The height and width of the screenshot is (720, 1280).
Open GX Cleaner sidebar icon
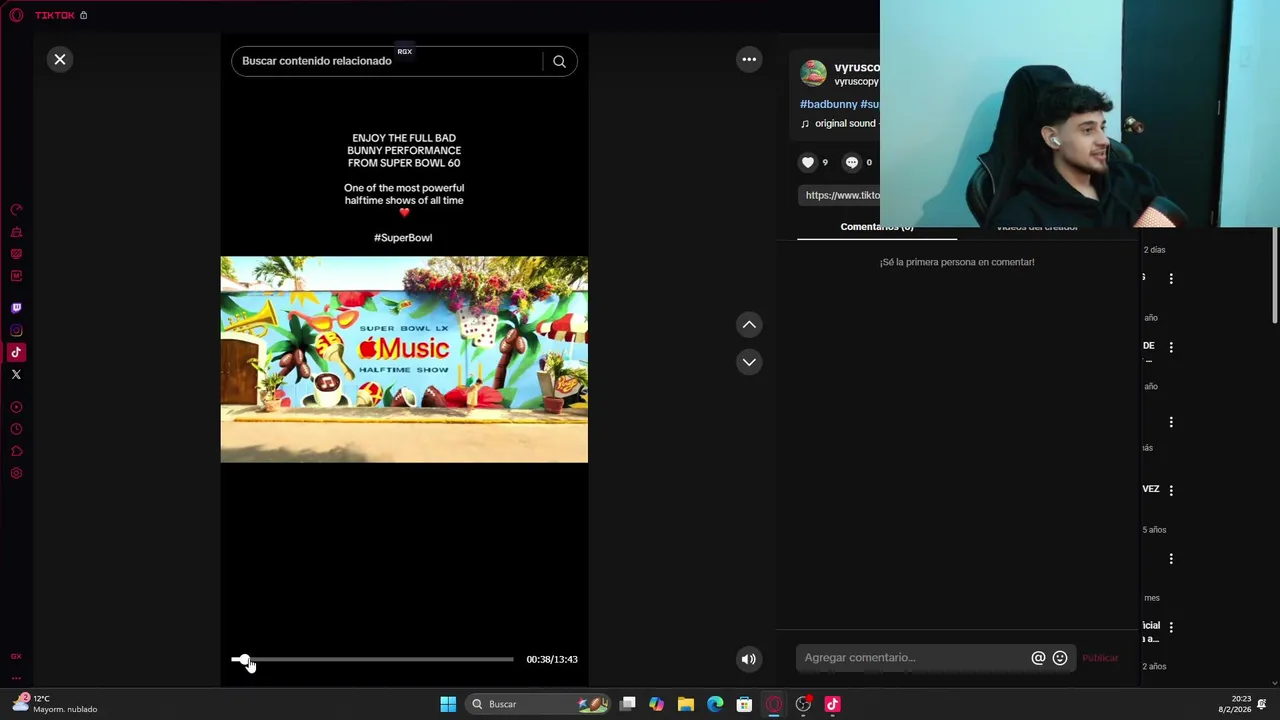[x=16, y=232]
